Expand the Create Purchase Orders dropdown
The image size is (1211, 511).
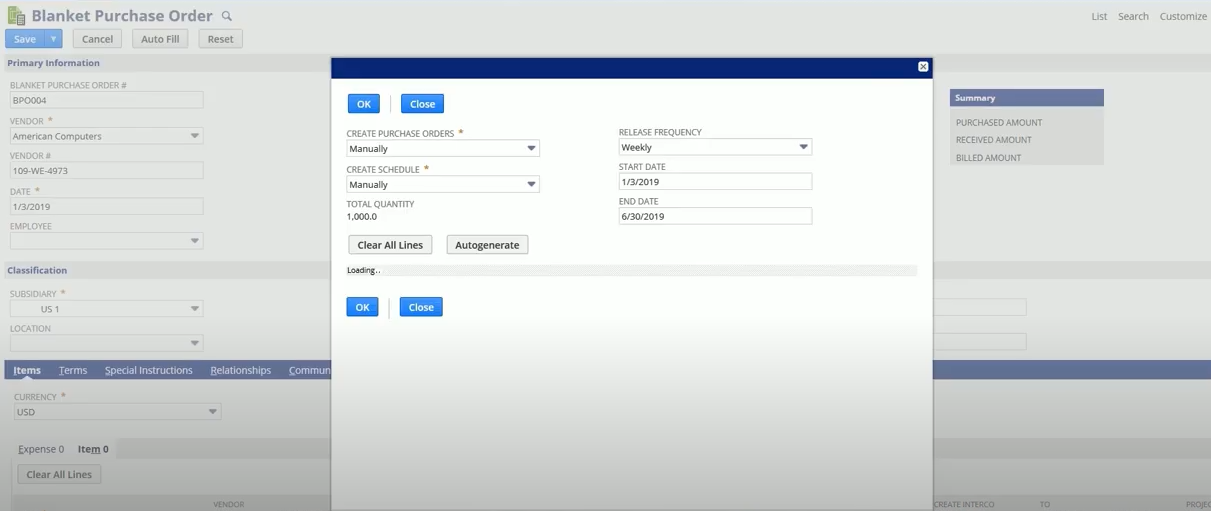point(443,148)
